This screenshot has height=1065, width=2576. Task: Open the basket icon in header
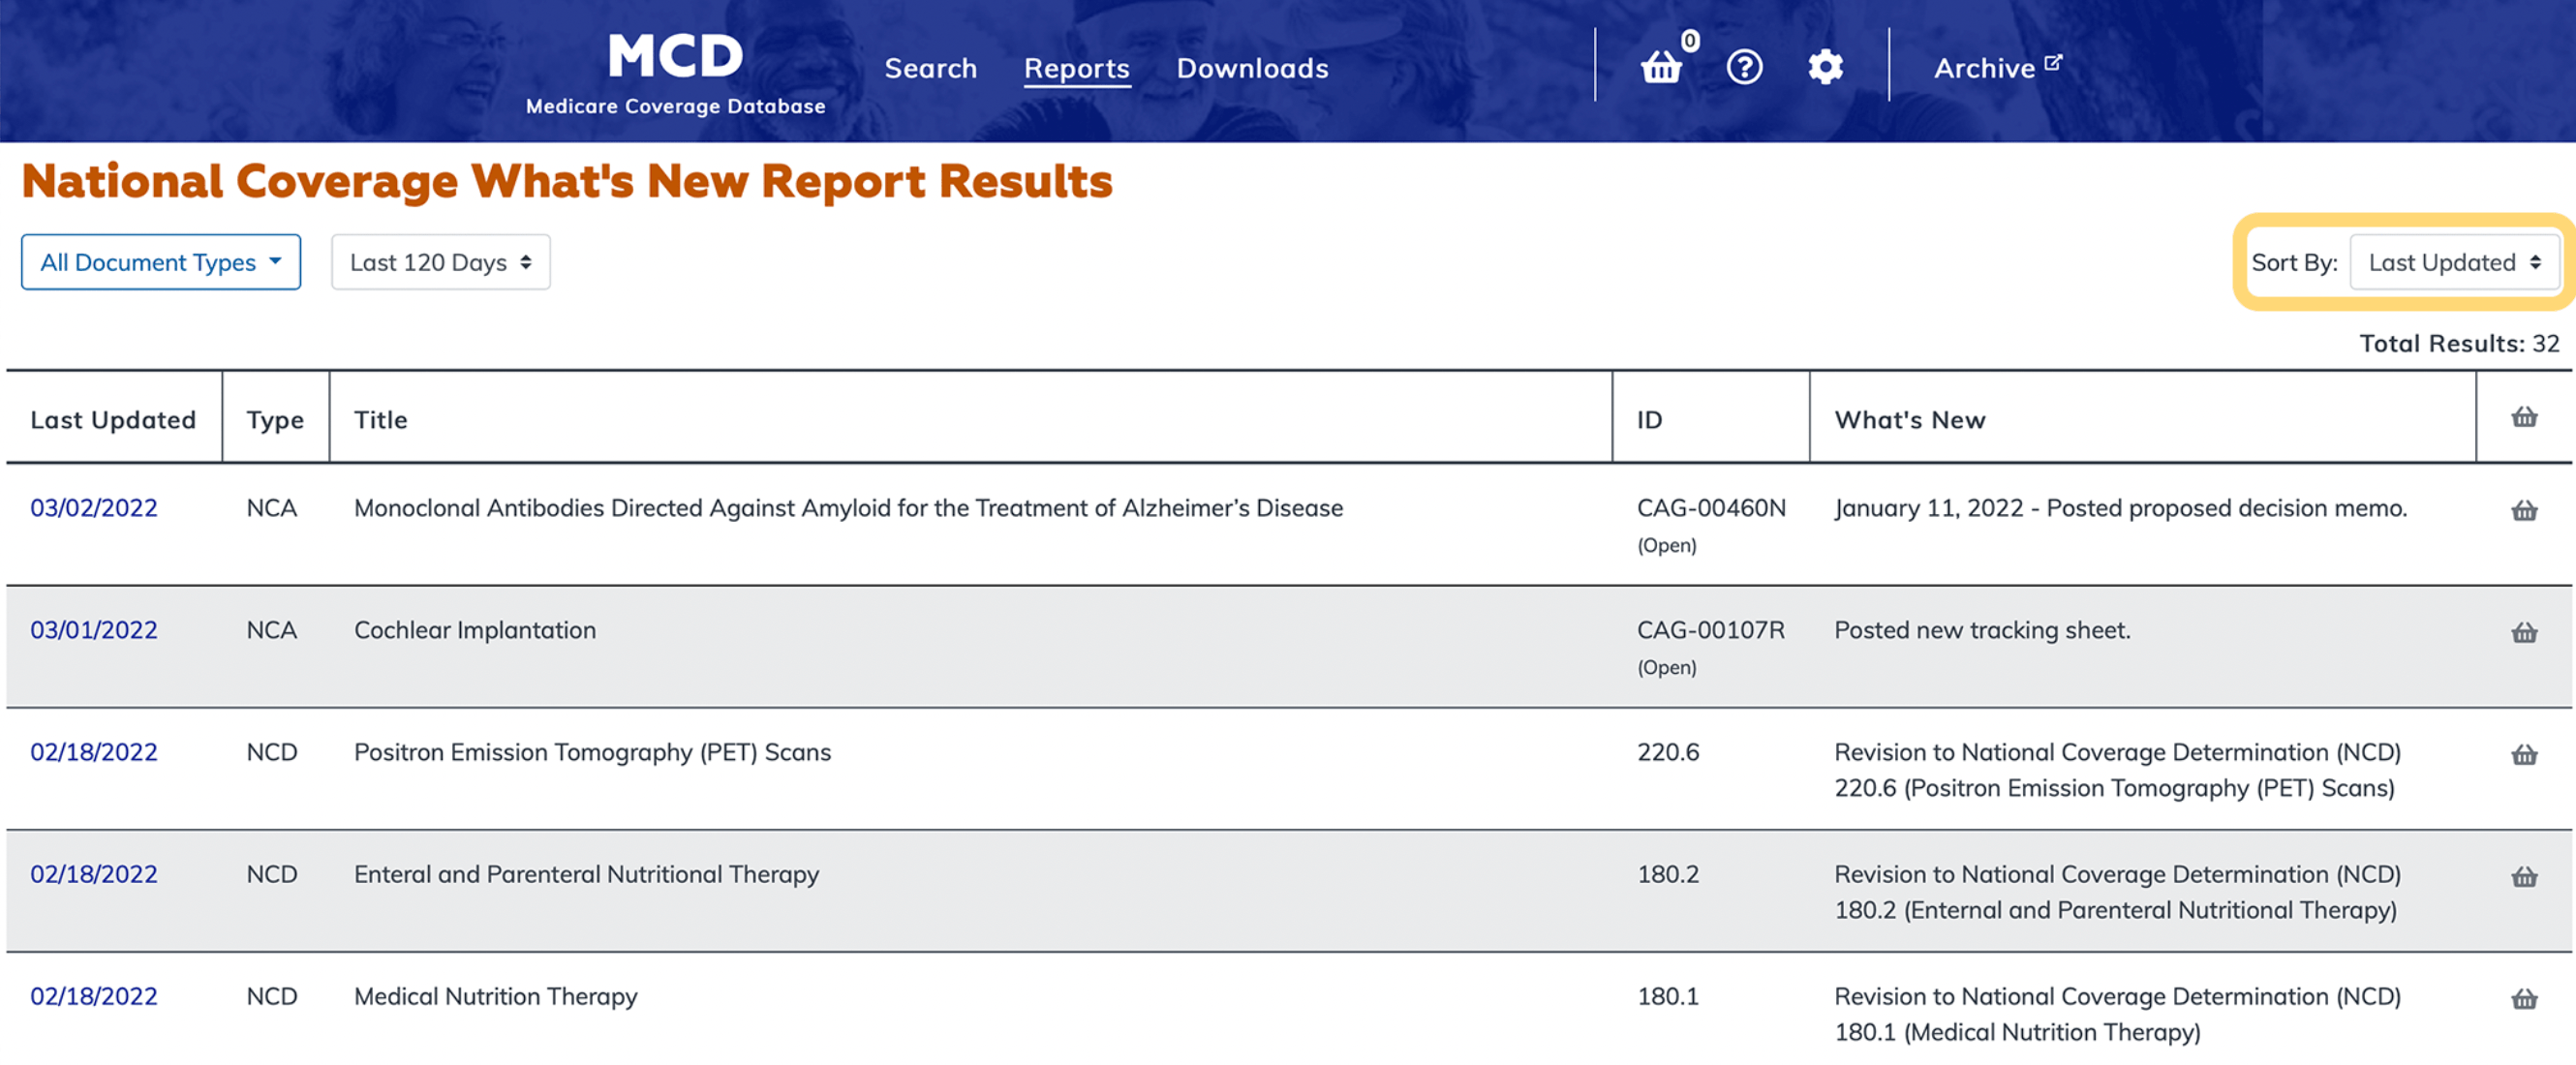1661,67
